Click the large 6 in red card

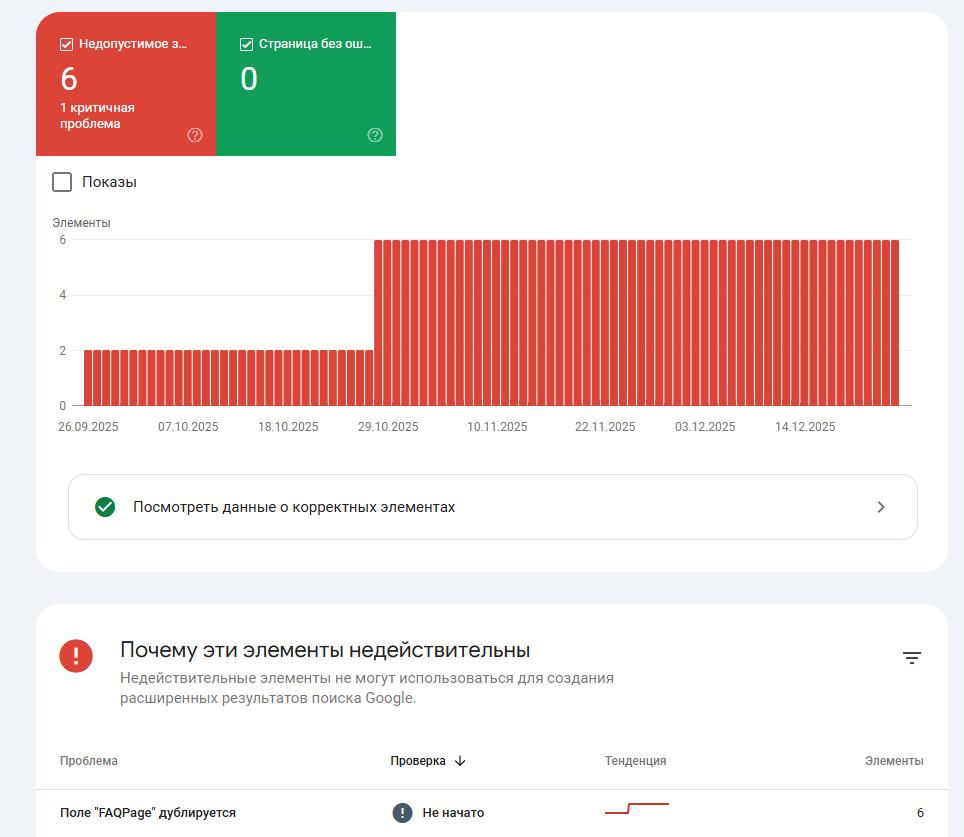(69, 79)
